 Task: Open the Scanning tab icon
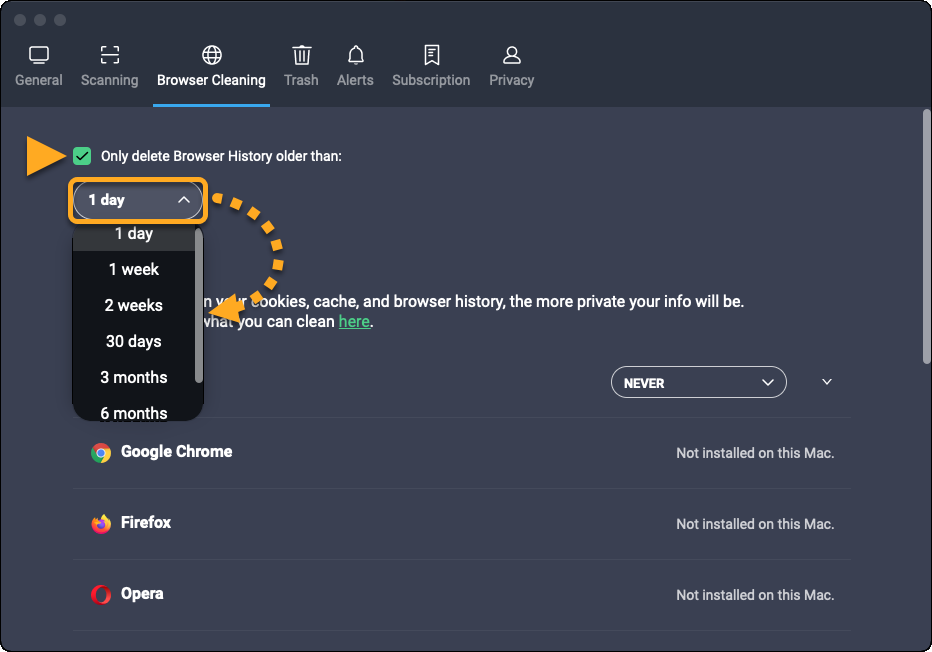pyautogui.click(x=110, y=55)
